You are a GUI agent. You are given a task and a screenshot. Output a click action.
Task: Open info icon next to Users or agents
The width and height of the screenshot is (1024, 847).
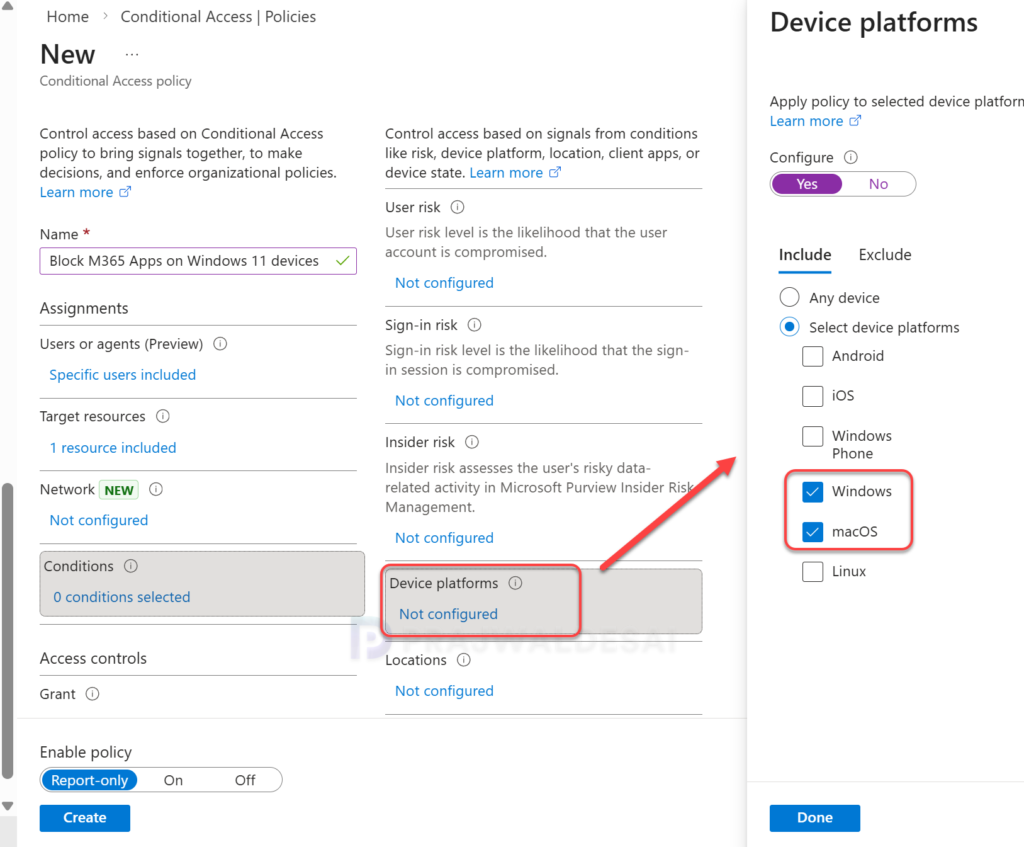click(220, 344)
